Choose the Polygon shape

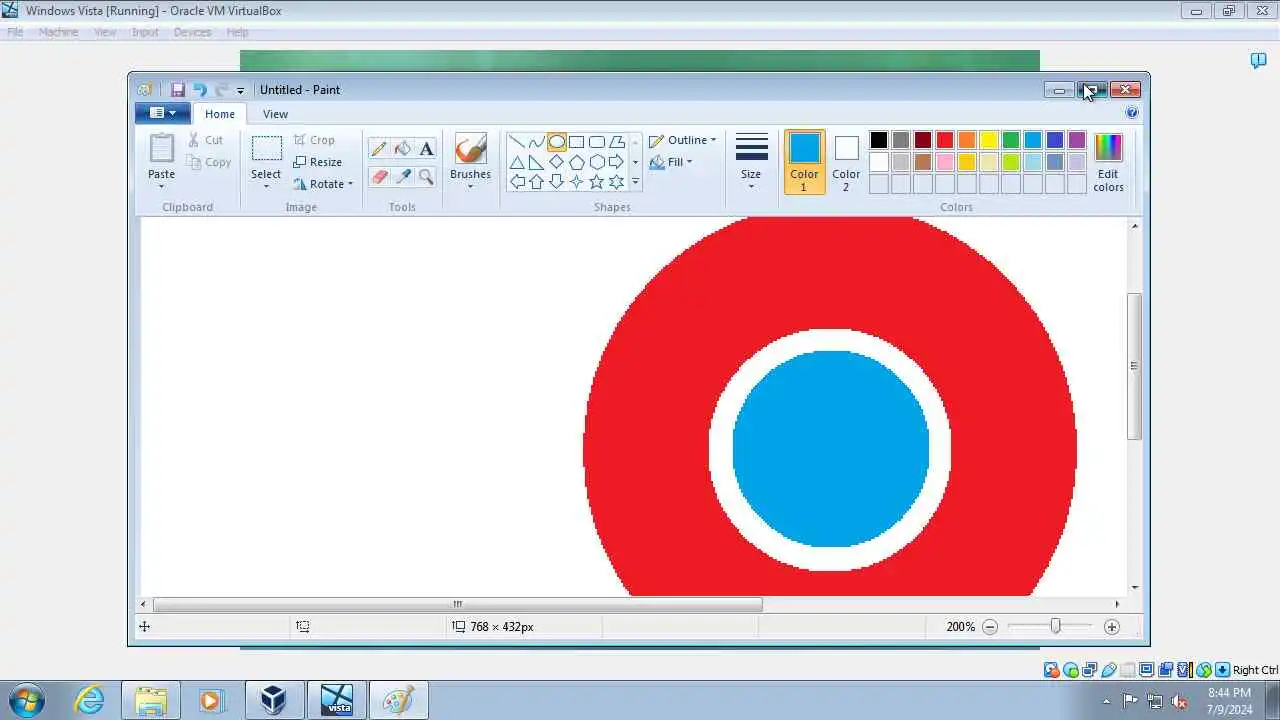click(617, 142)
